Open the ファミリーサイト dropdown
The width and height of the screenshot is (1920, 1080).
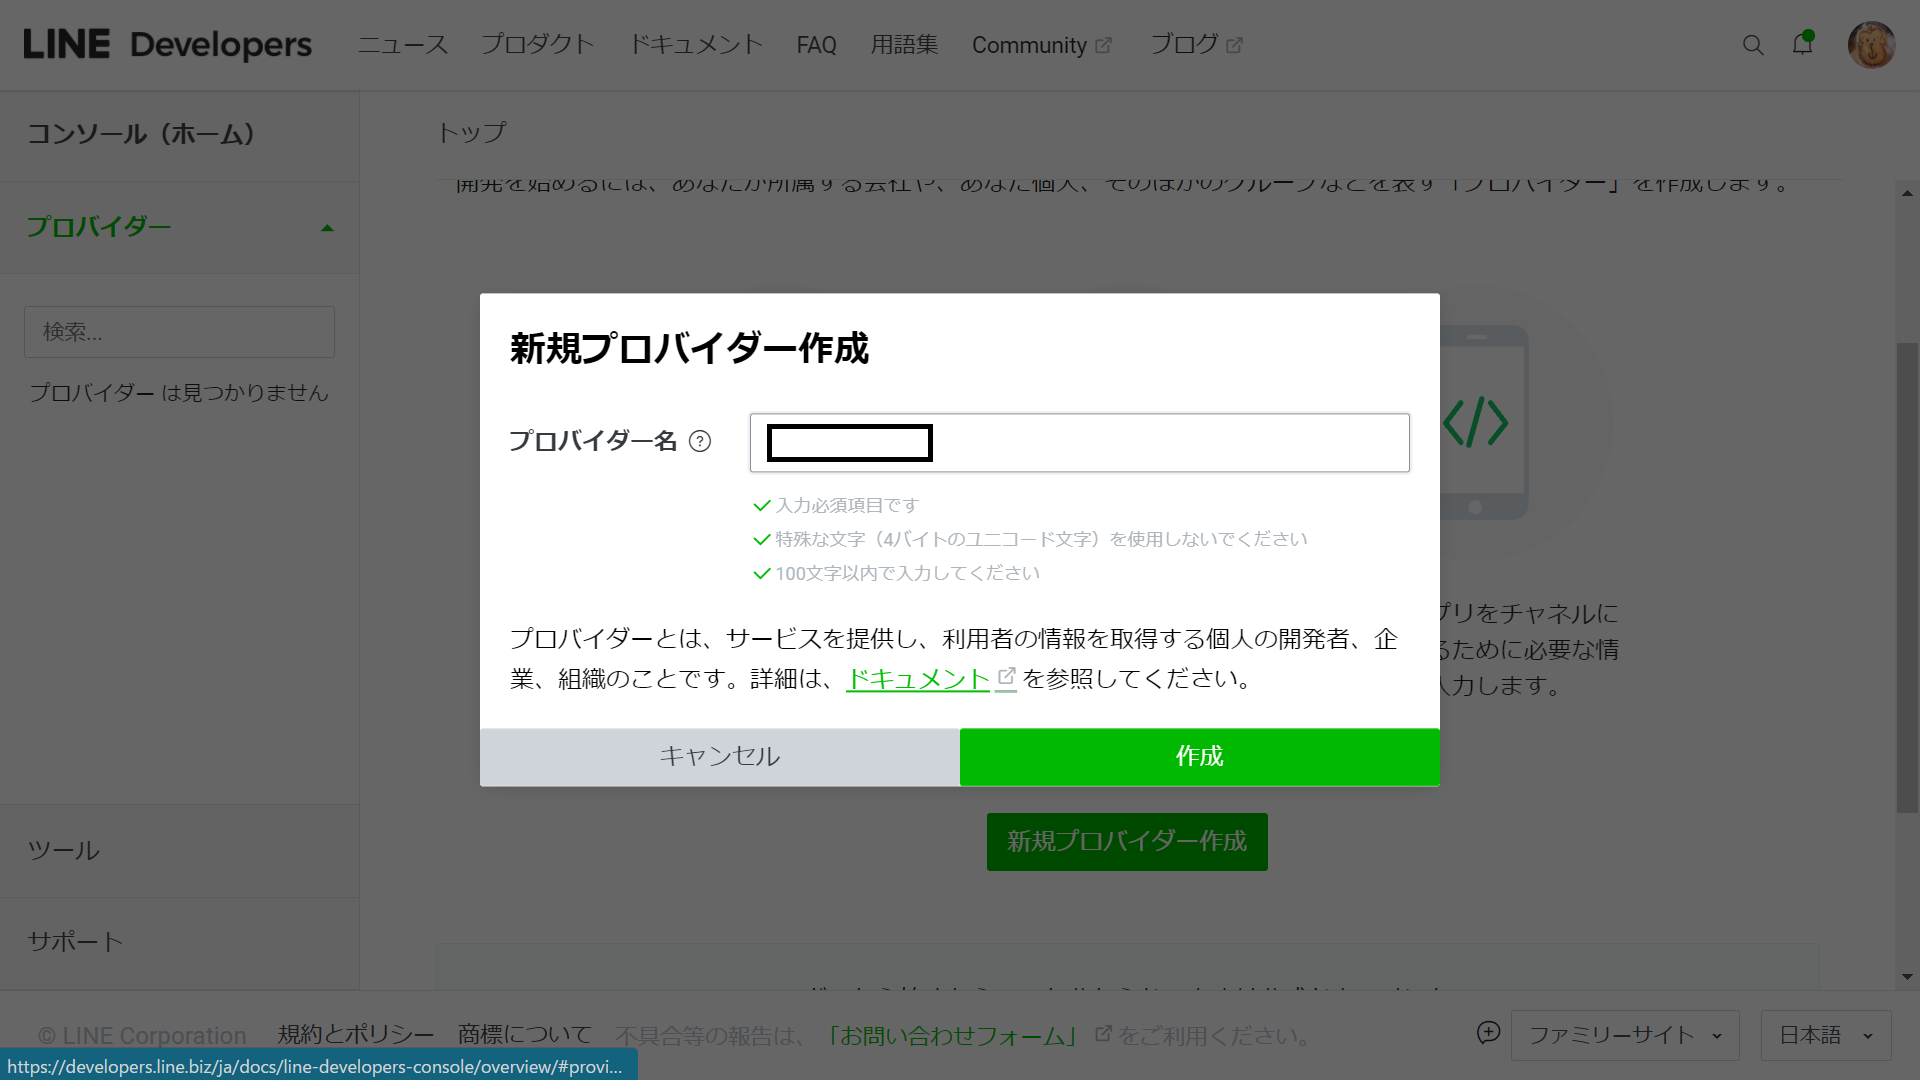click(1624, 1035)
